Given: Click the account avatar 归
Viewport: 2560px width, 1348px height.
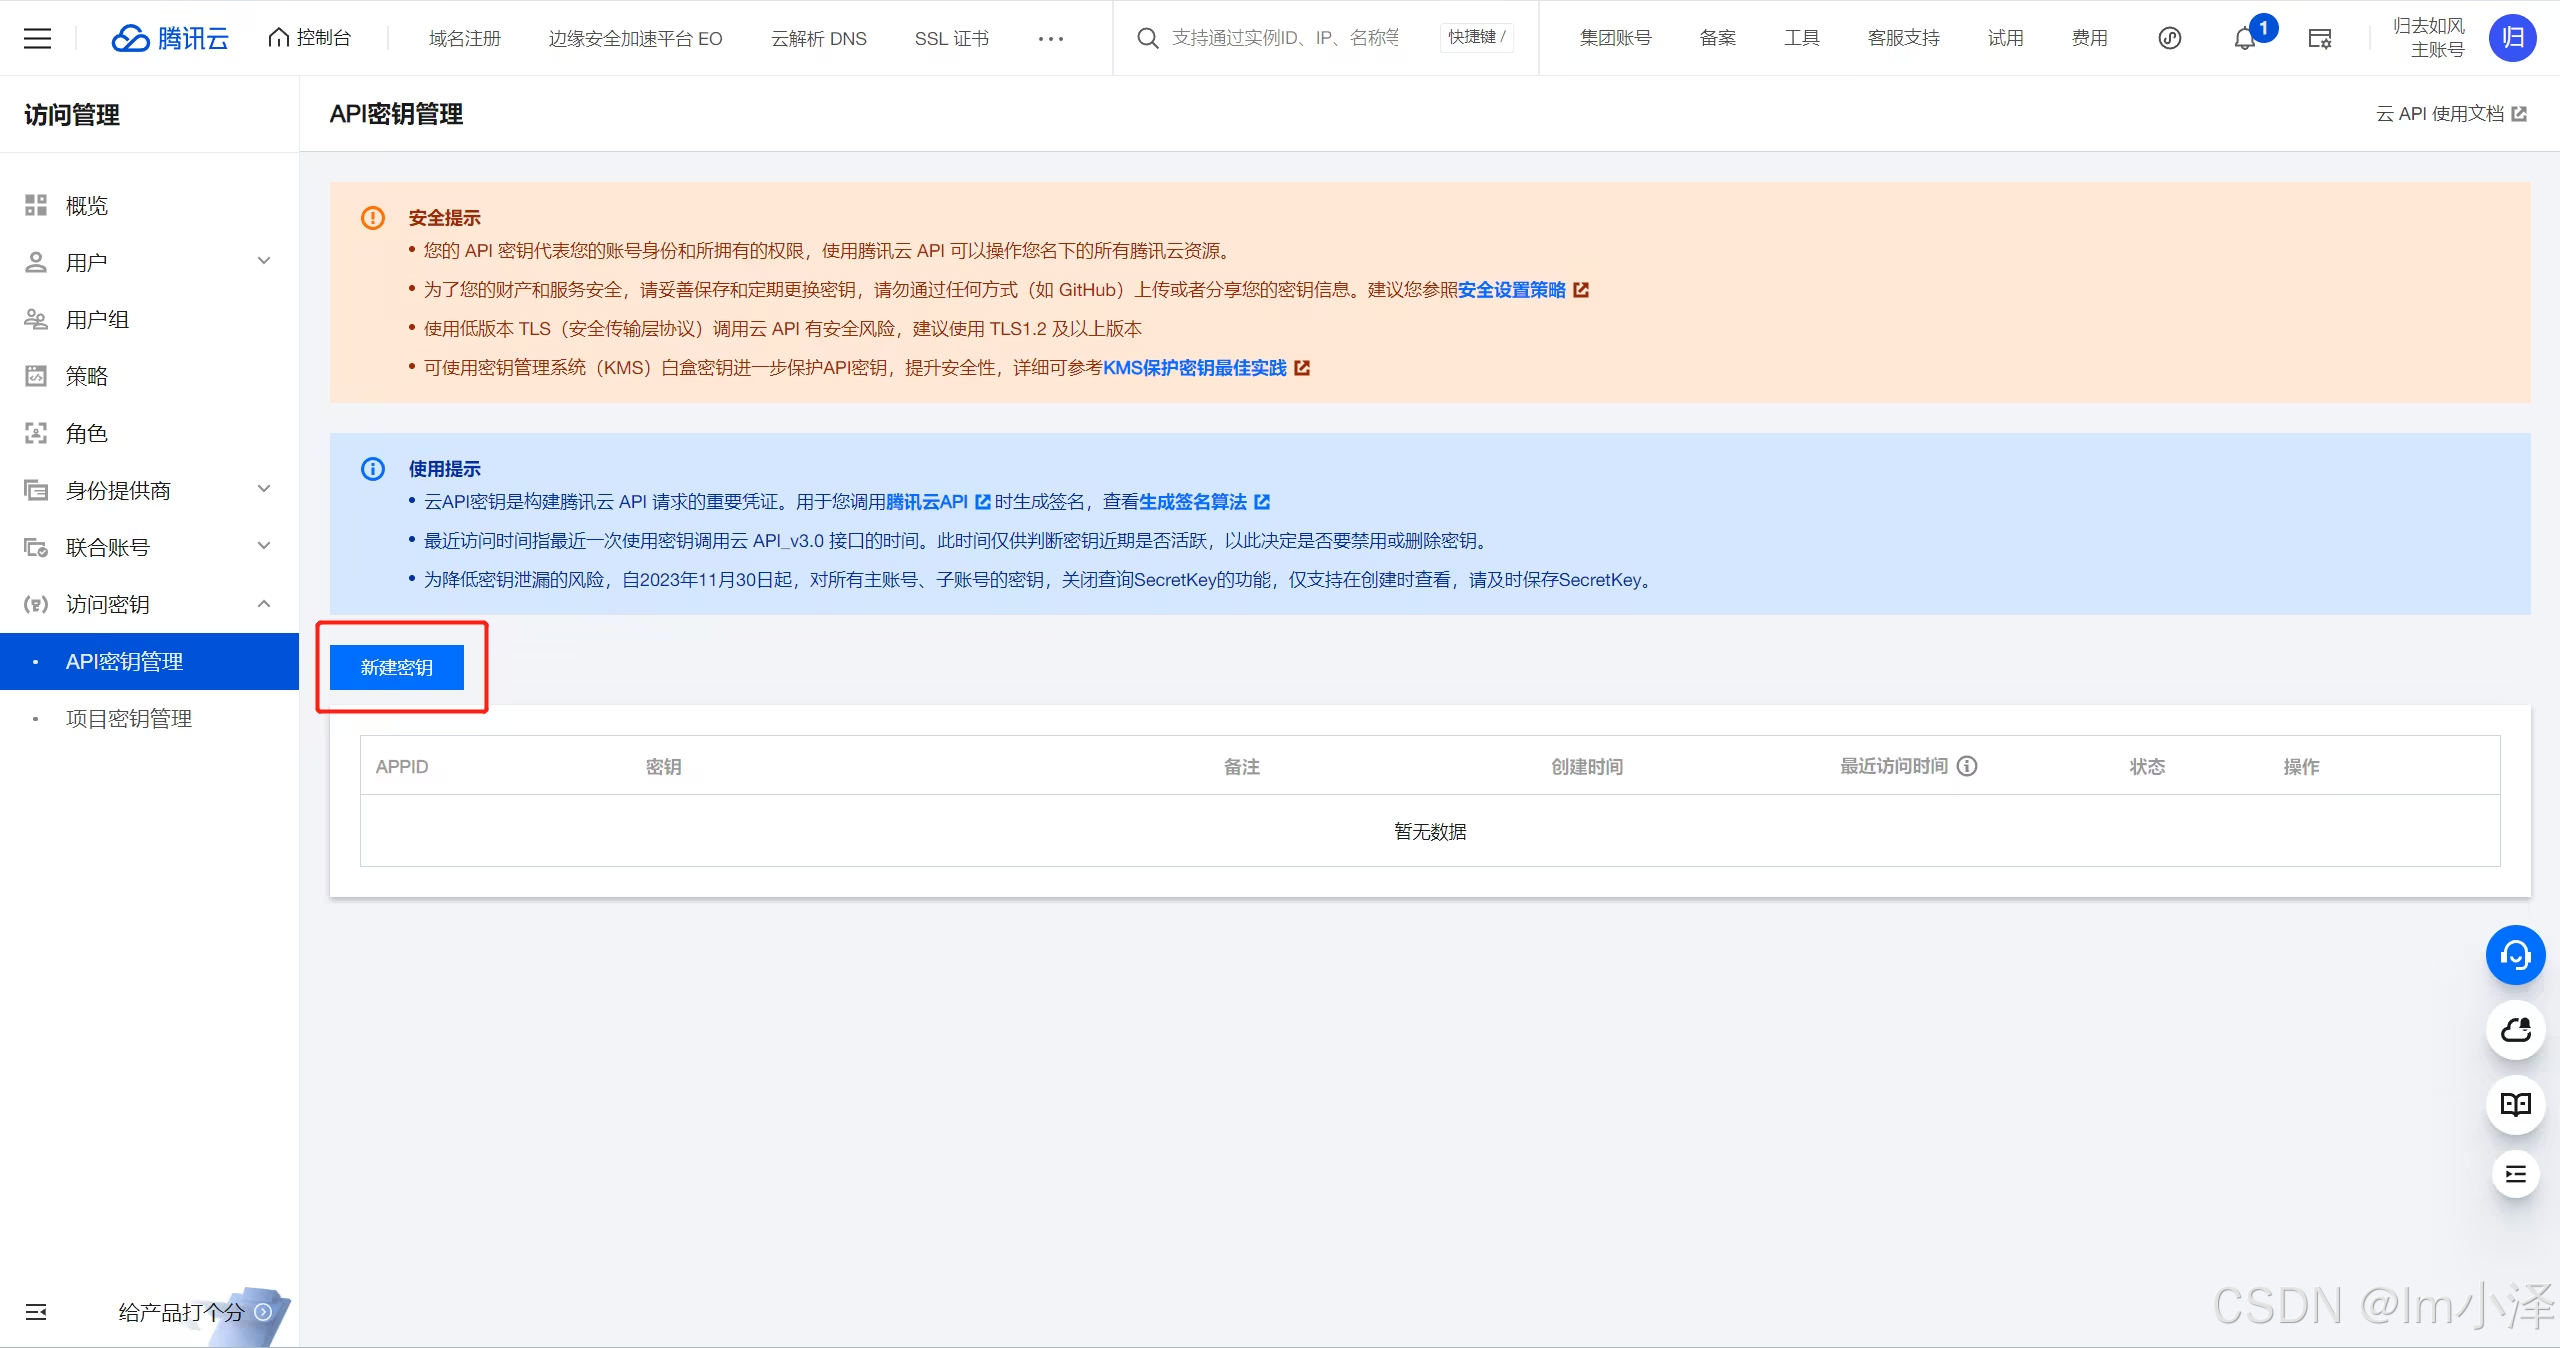Looking at the screenshot, I should pos(2513,38).
